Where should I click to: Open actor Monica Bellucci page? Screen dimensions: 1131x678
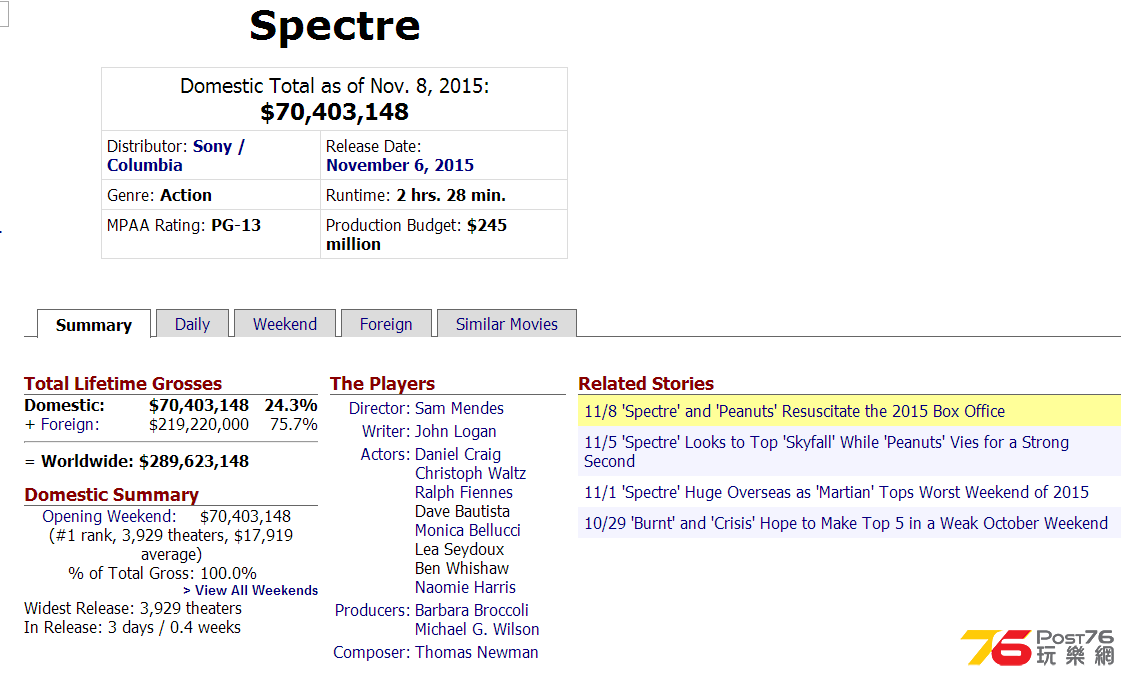click(x=467, y=530)
